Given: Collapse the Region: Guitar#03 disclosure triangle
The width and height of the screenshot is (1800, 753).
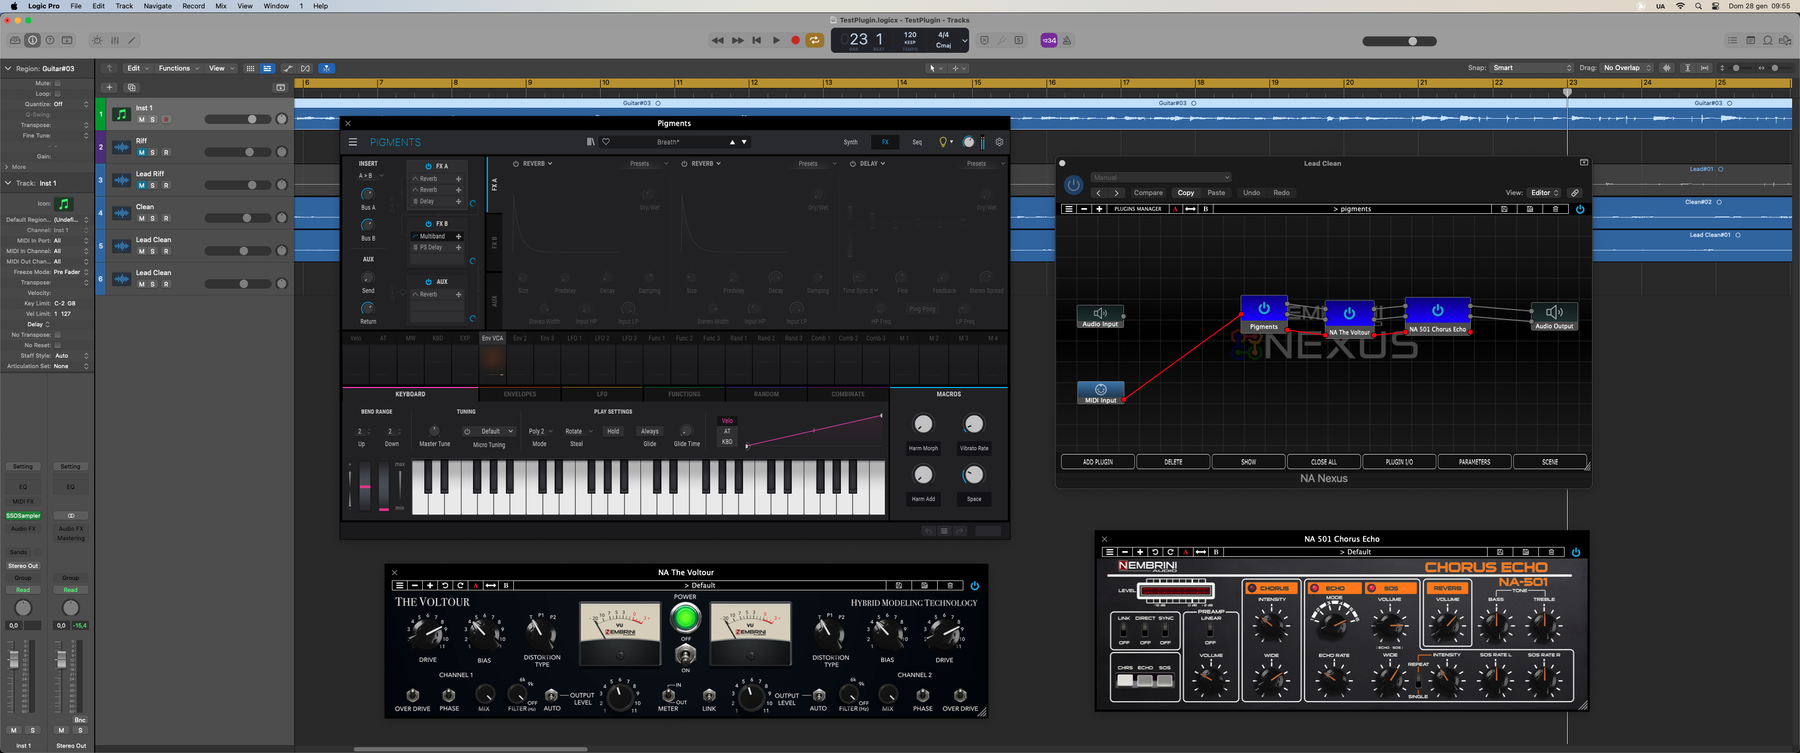Looking at the screenshot, I should (x=8, y=68).
